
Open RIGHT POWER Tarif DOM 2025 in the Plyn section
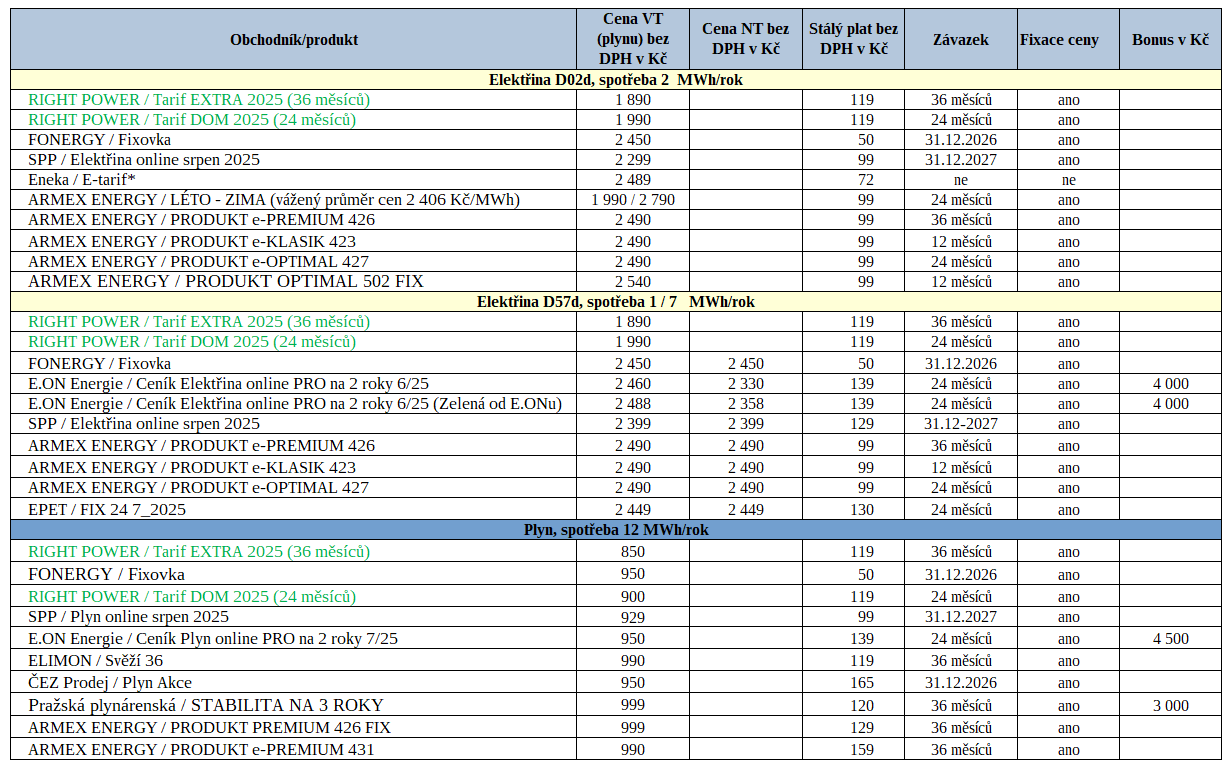192,596
